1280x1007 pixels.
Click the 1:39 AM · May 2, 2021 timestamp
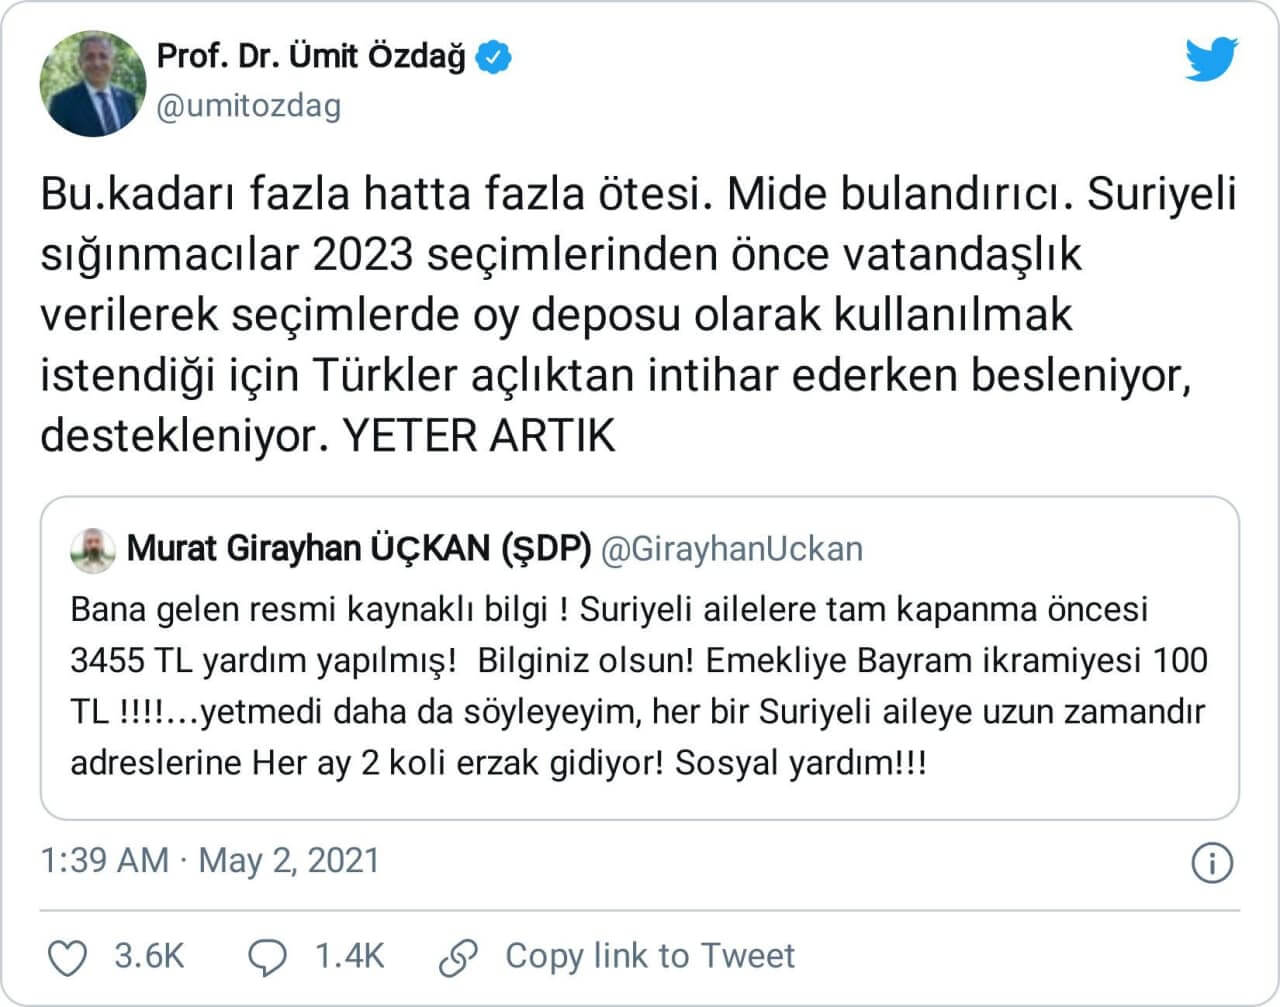210,861
